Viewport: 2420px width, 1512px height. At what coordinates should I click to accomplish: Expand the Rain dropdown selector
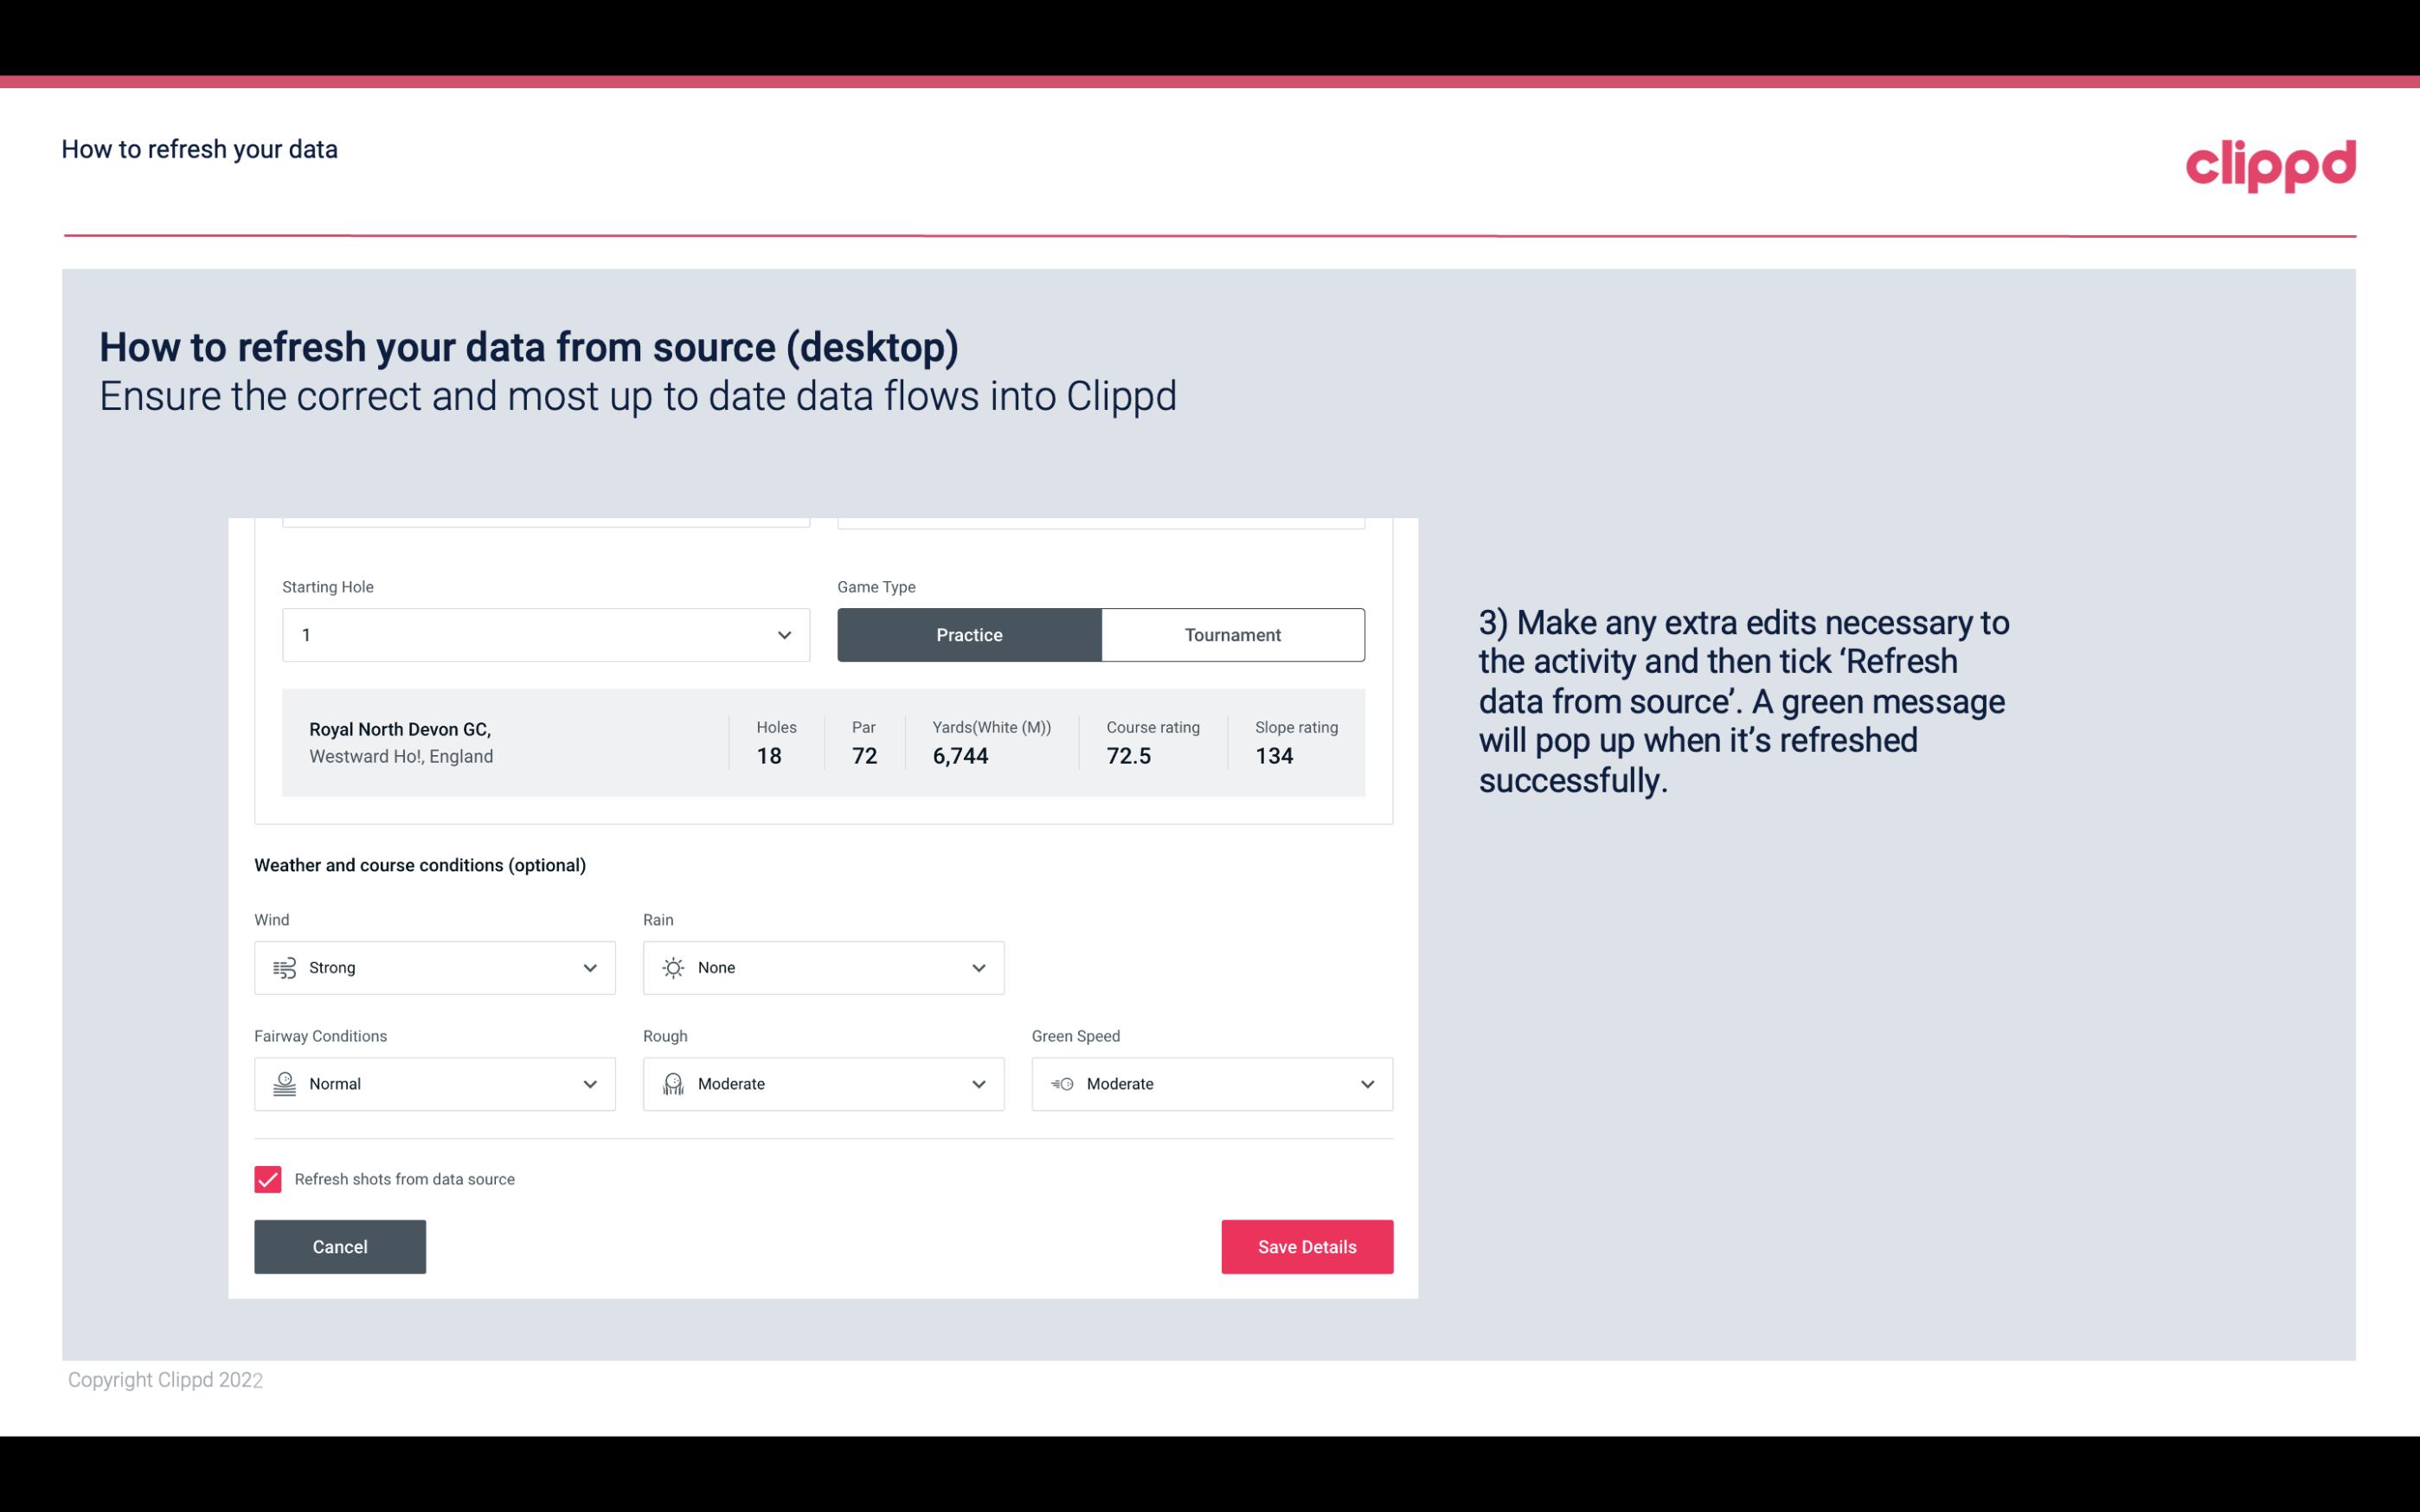978,967
